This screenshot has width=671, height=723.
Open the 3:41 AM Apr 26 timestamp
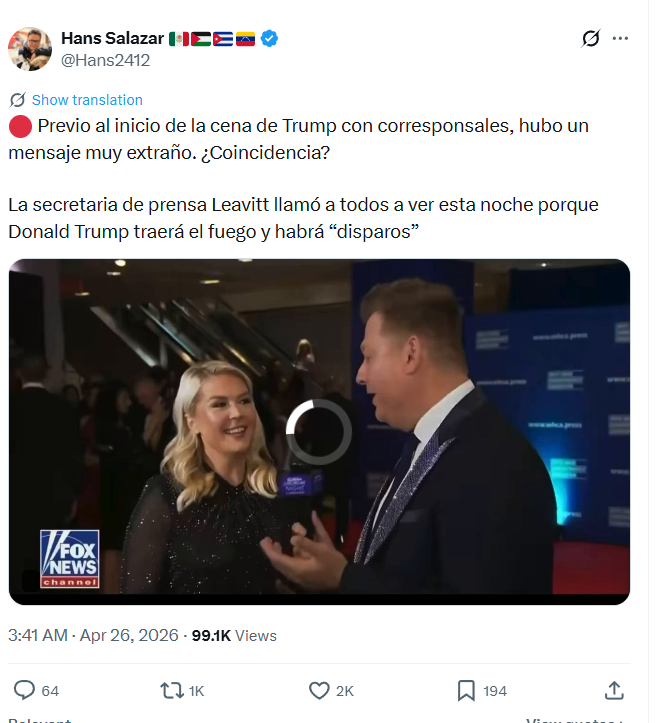coord(93,636)
